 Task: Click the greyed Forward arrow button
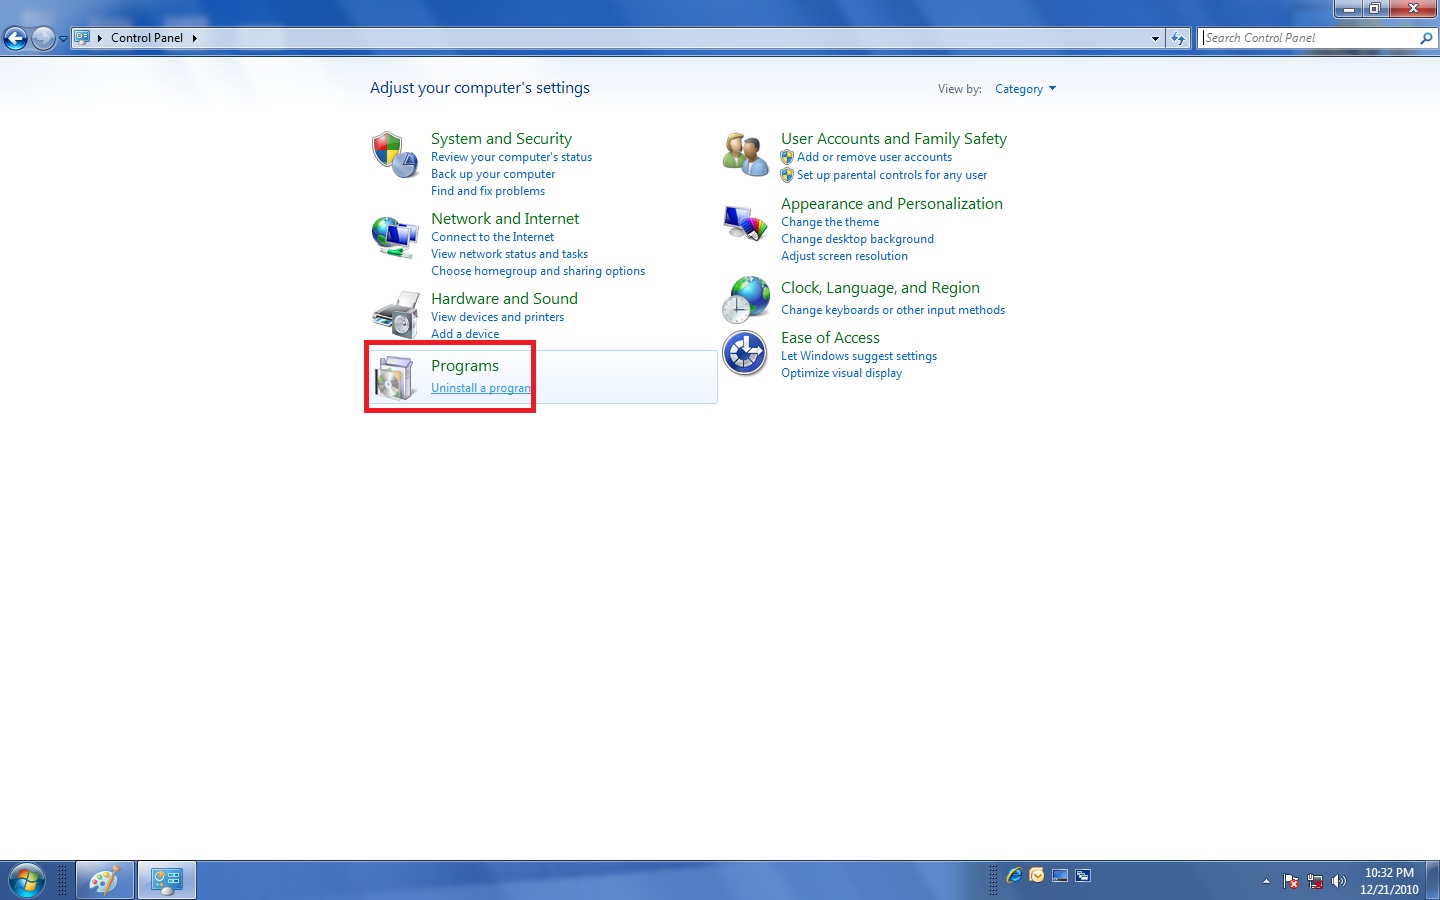point(43,38)
